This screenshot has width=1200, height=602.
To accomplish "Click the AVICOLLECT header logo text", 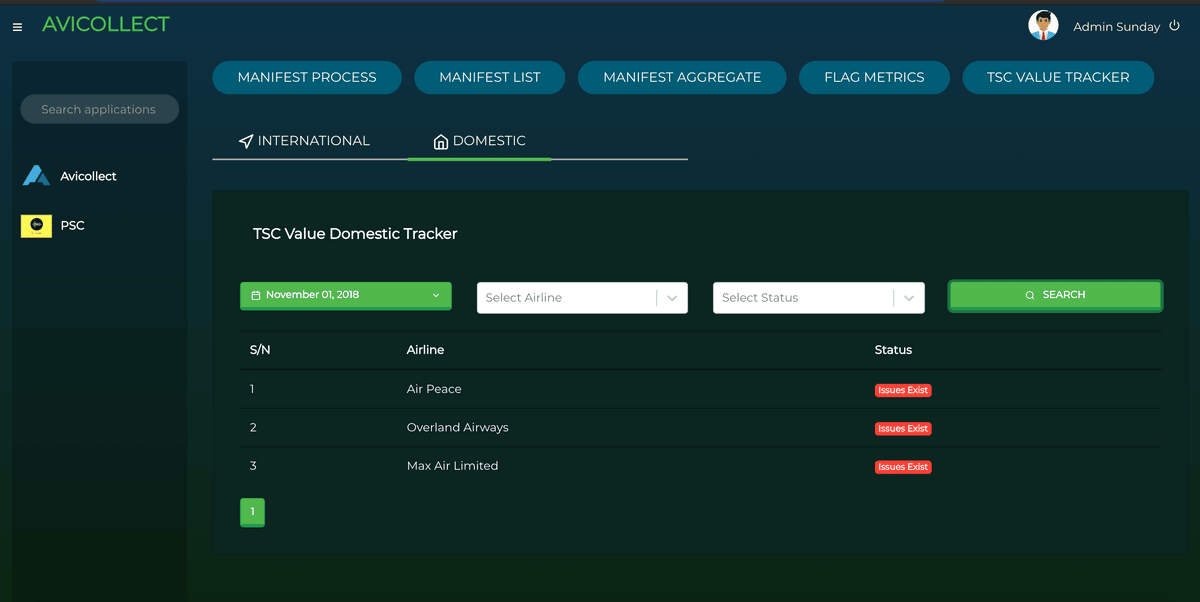I will (x=106, y=25).
